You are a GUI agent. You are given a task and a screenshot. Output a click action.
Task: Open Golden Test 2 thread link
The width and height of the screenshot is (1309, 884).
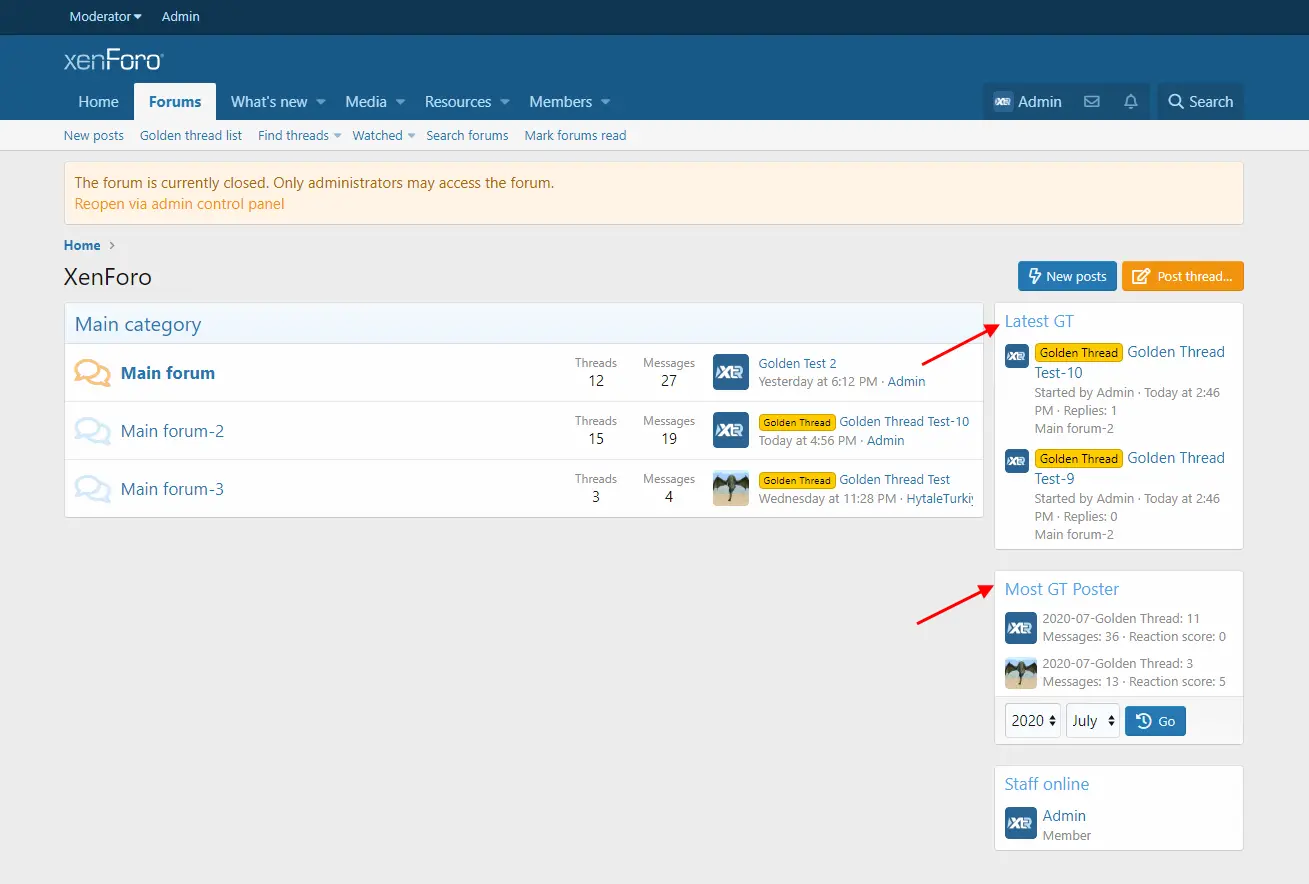pos(797,364)
